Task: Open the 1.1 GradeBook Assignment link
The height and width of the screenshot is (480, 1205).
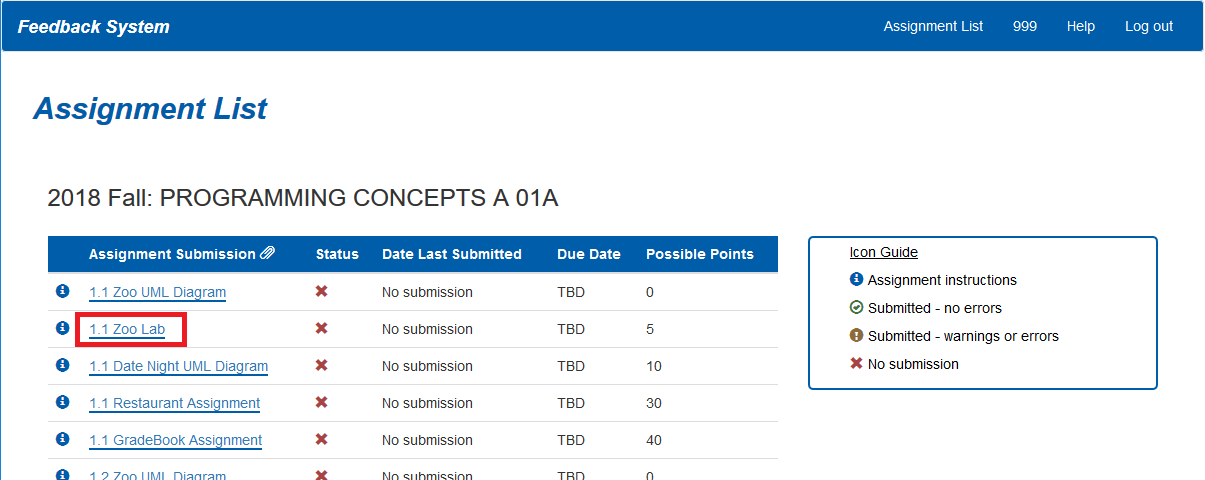Action: pos(175,440)
